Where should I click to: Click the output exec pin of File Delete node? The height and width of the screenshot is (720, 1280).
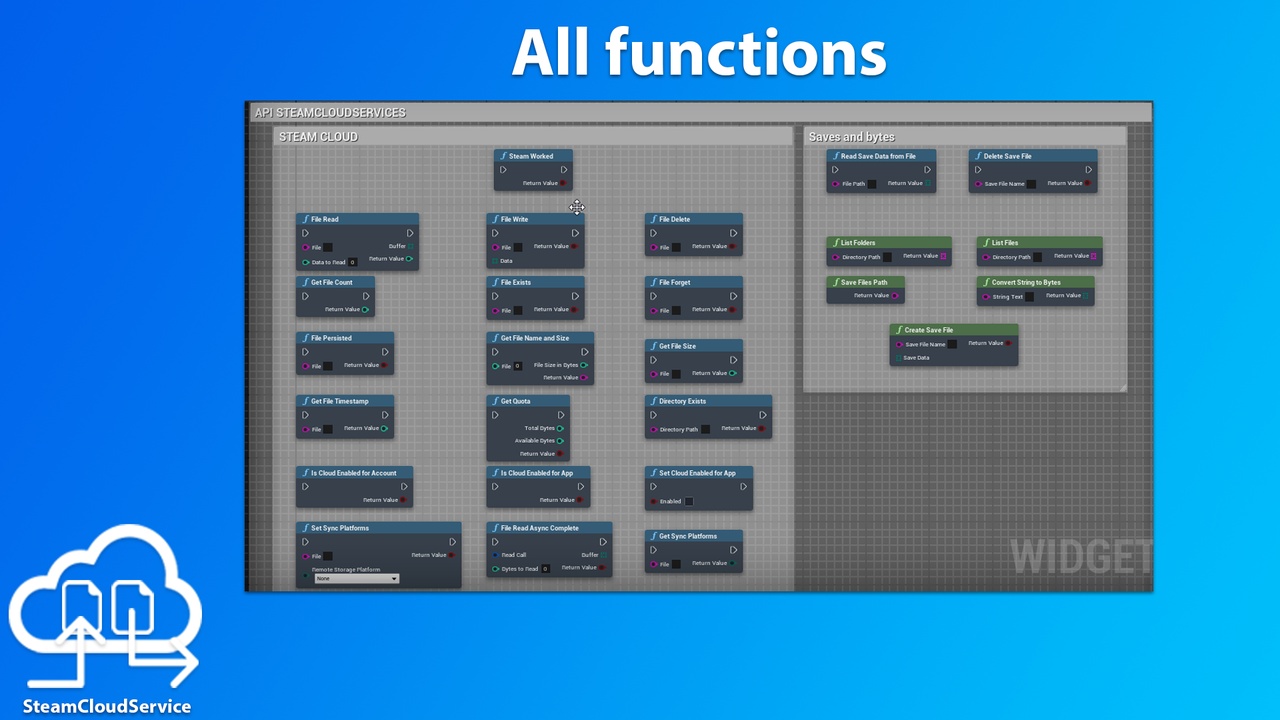[x=734, y=233]
